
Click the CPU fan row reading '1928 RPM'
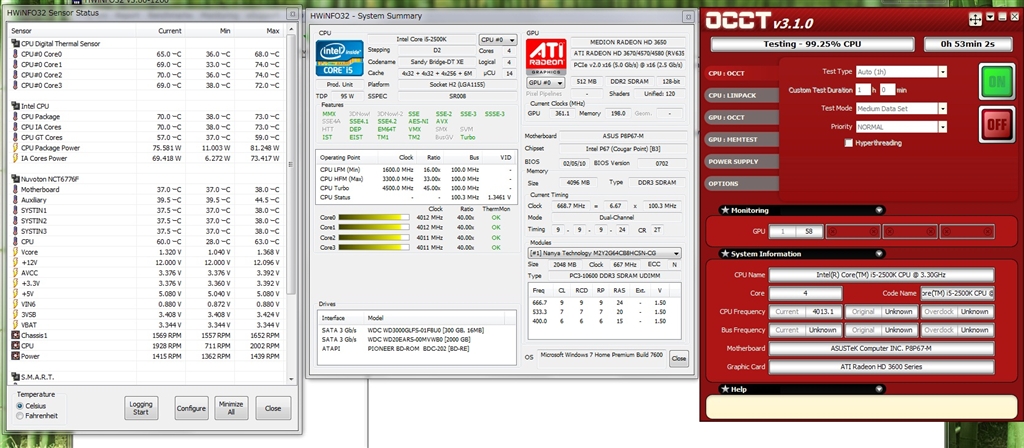click(x=147, y=345)
